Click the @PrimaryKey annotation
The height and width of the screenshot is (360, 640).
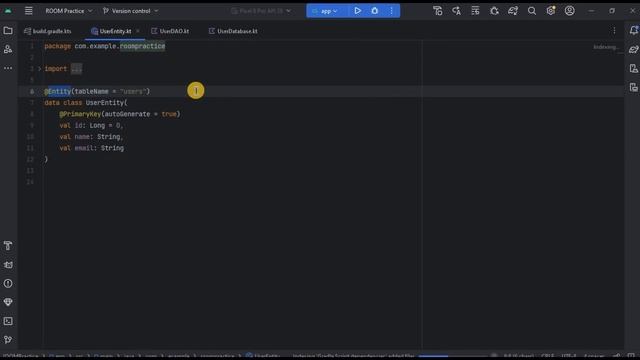(80, 114)
